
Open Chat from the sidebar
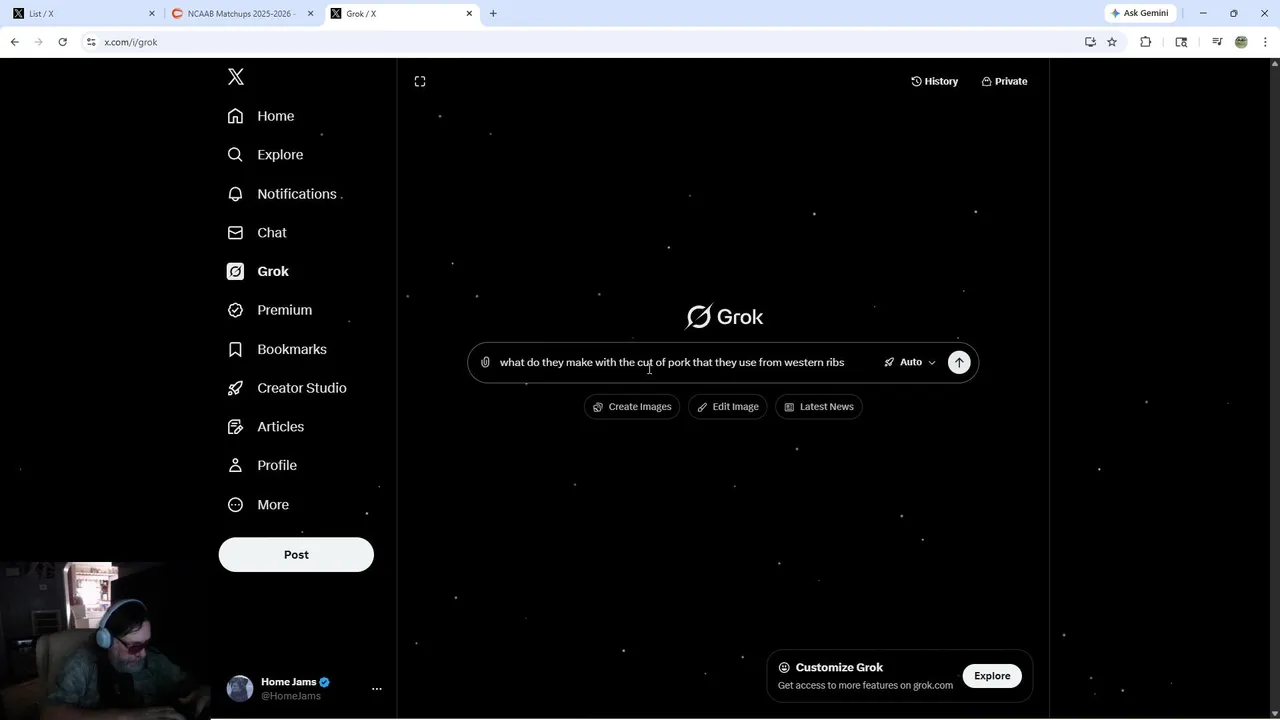(257, 233)
